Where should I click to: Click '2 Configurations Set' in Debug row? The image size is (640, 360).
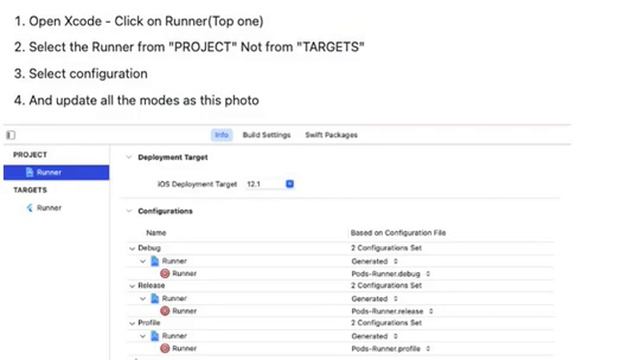point(386,248)
